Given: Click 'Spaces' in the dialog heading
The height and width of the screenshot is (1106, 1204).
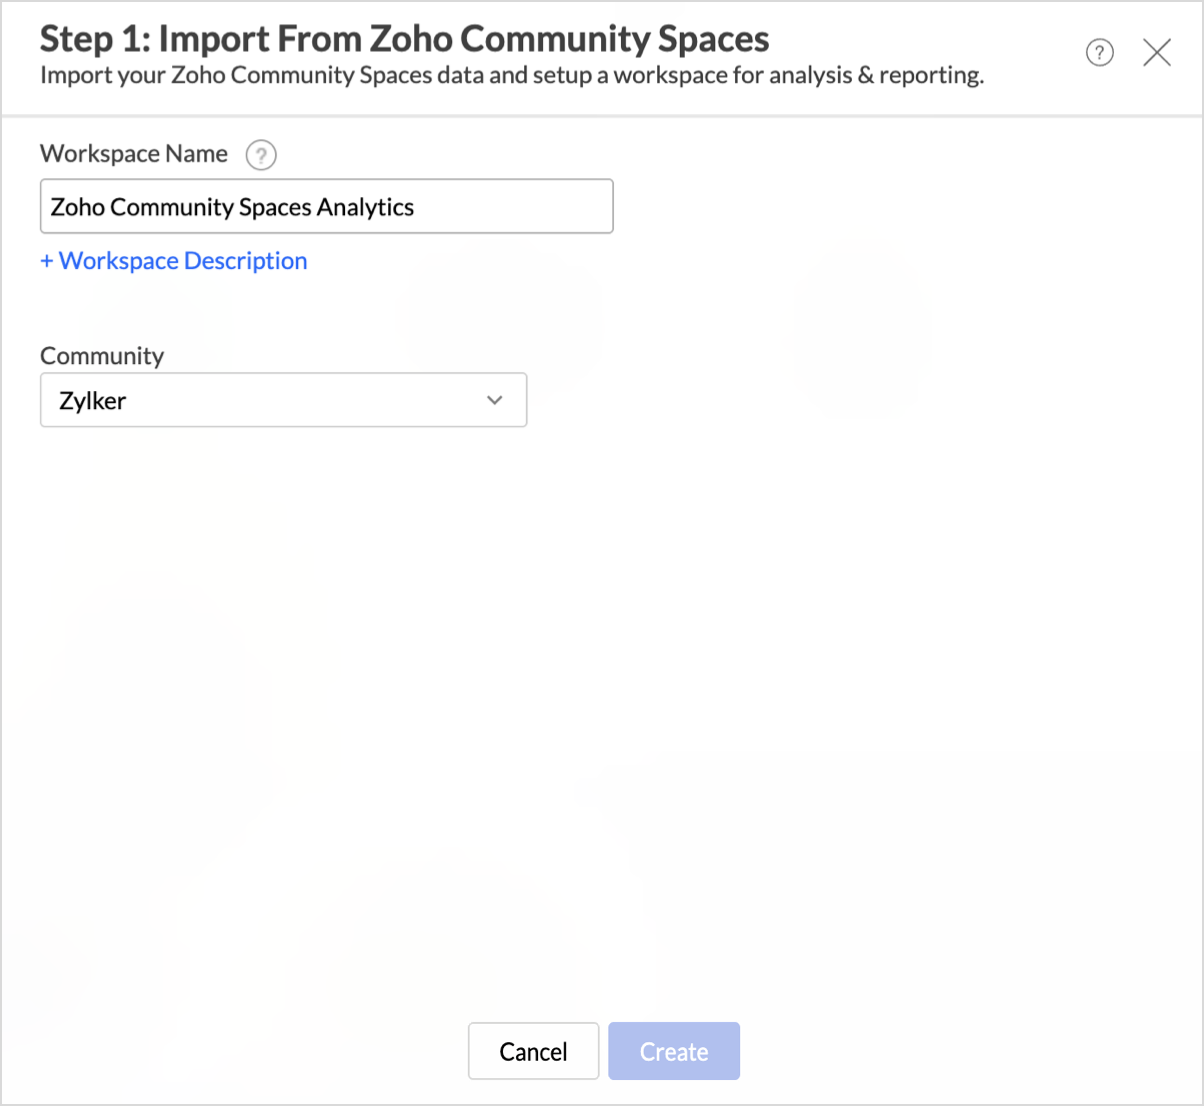Looking at the screenshot, I should pos(713,39).
